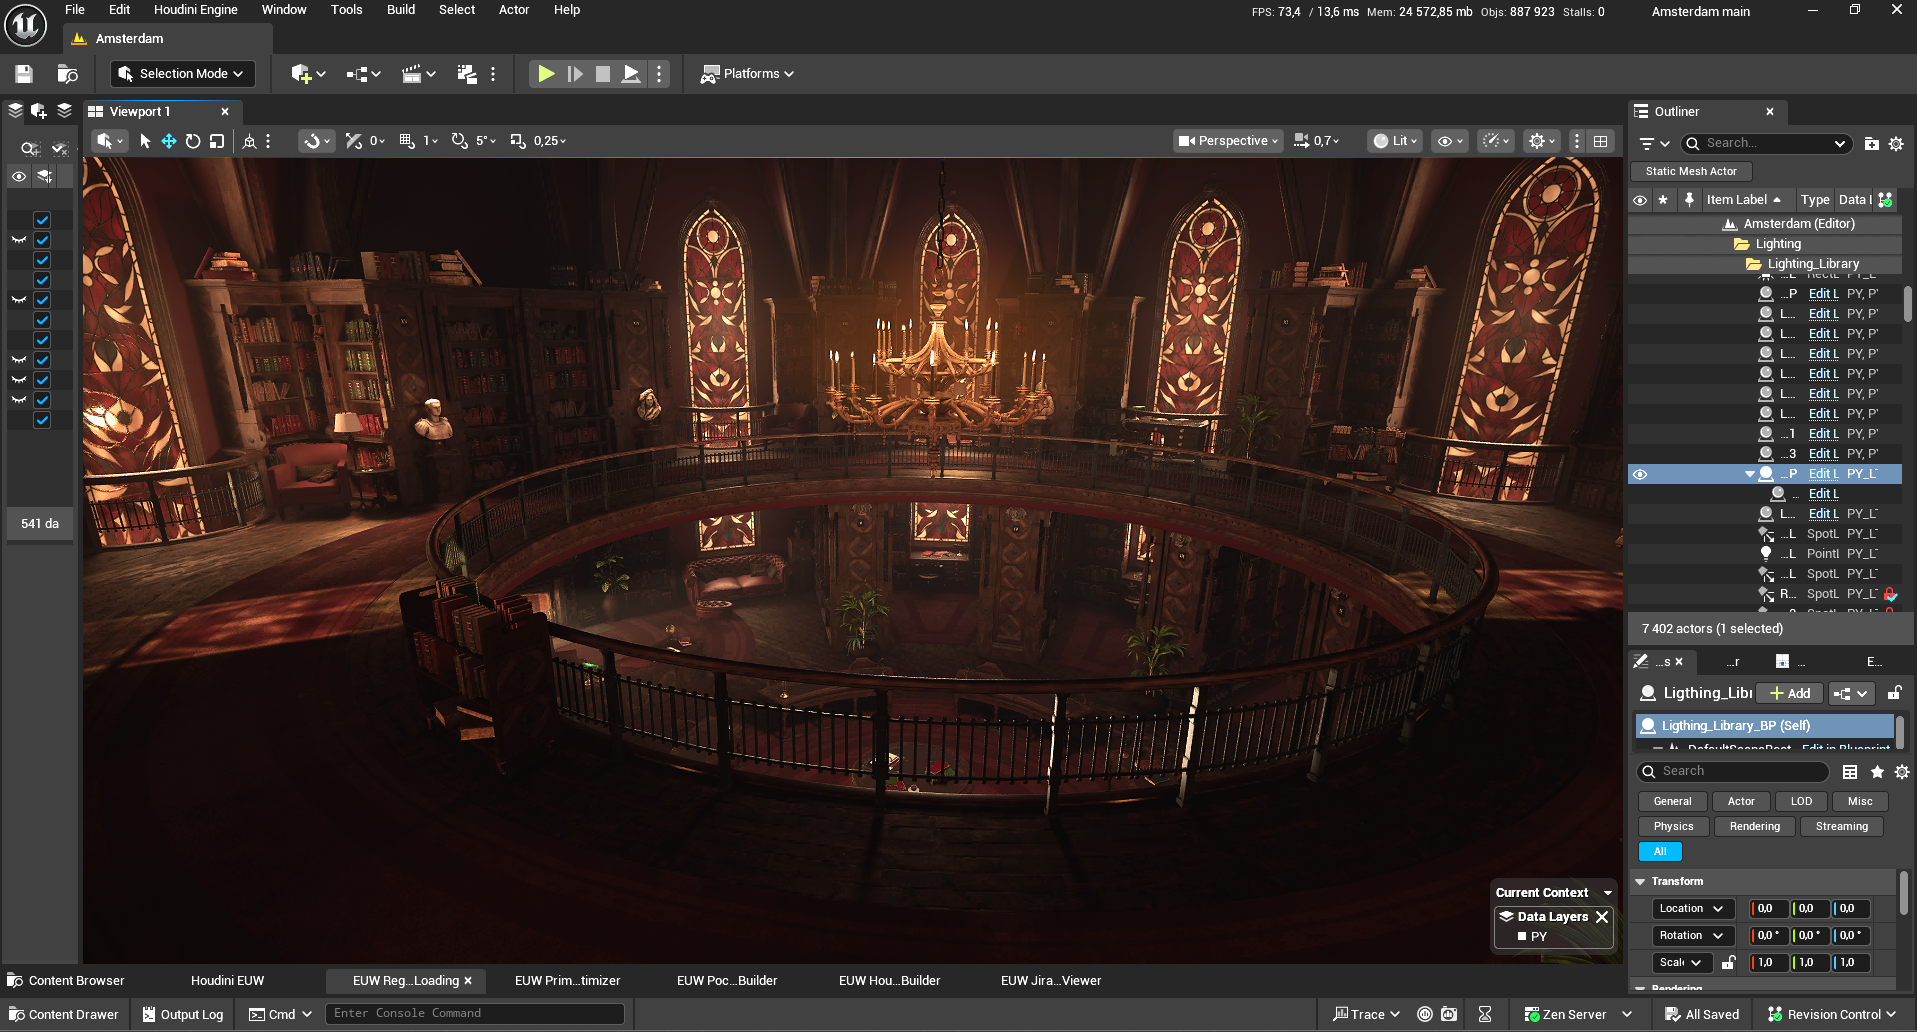Open Revision Control menu
Image resolution: width=1917 pixels, height=1032 pixels.
click(1832, 1014)
